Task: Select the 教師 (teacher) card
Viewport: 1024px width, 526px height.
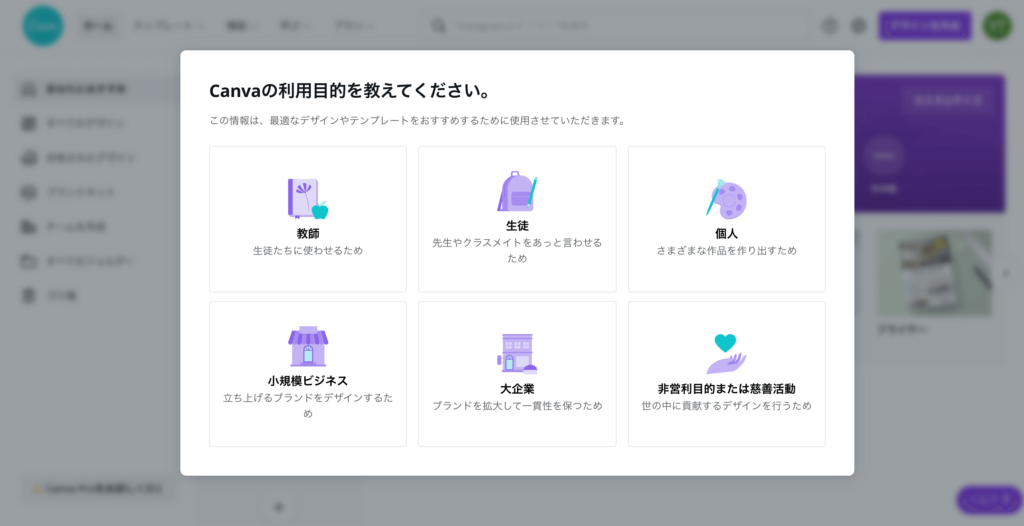Action: click(x=308, y=219)
